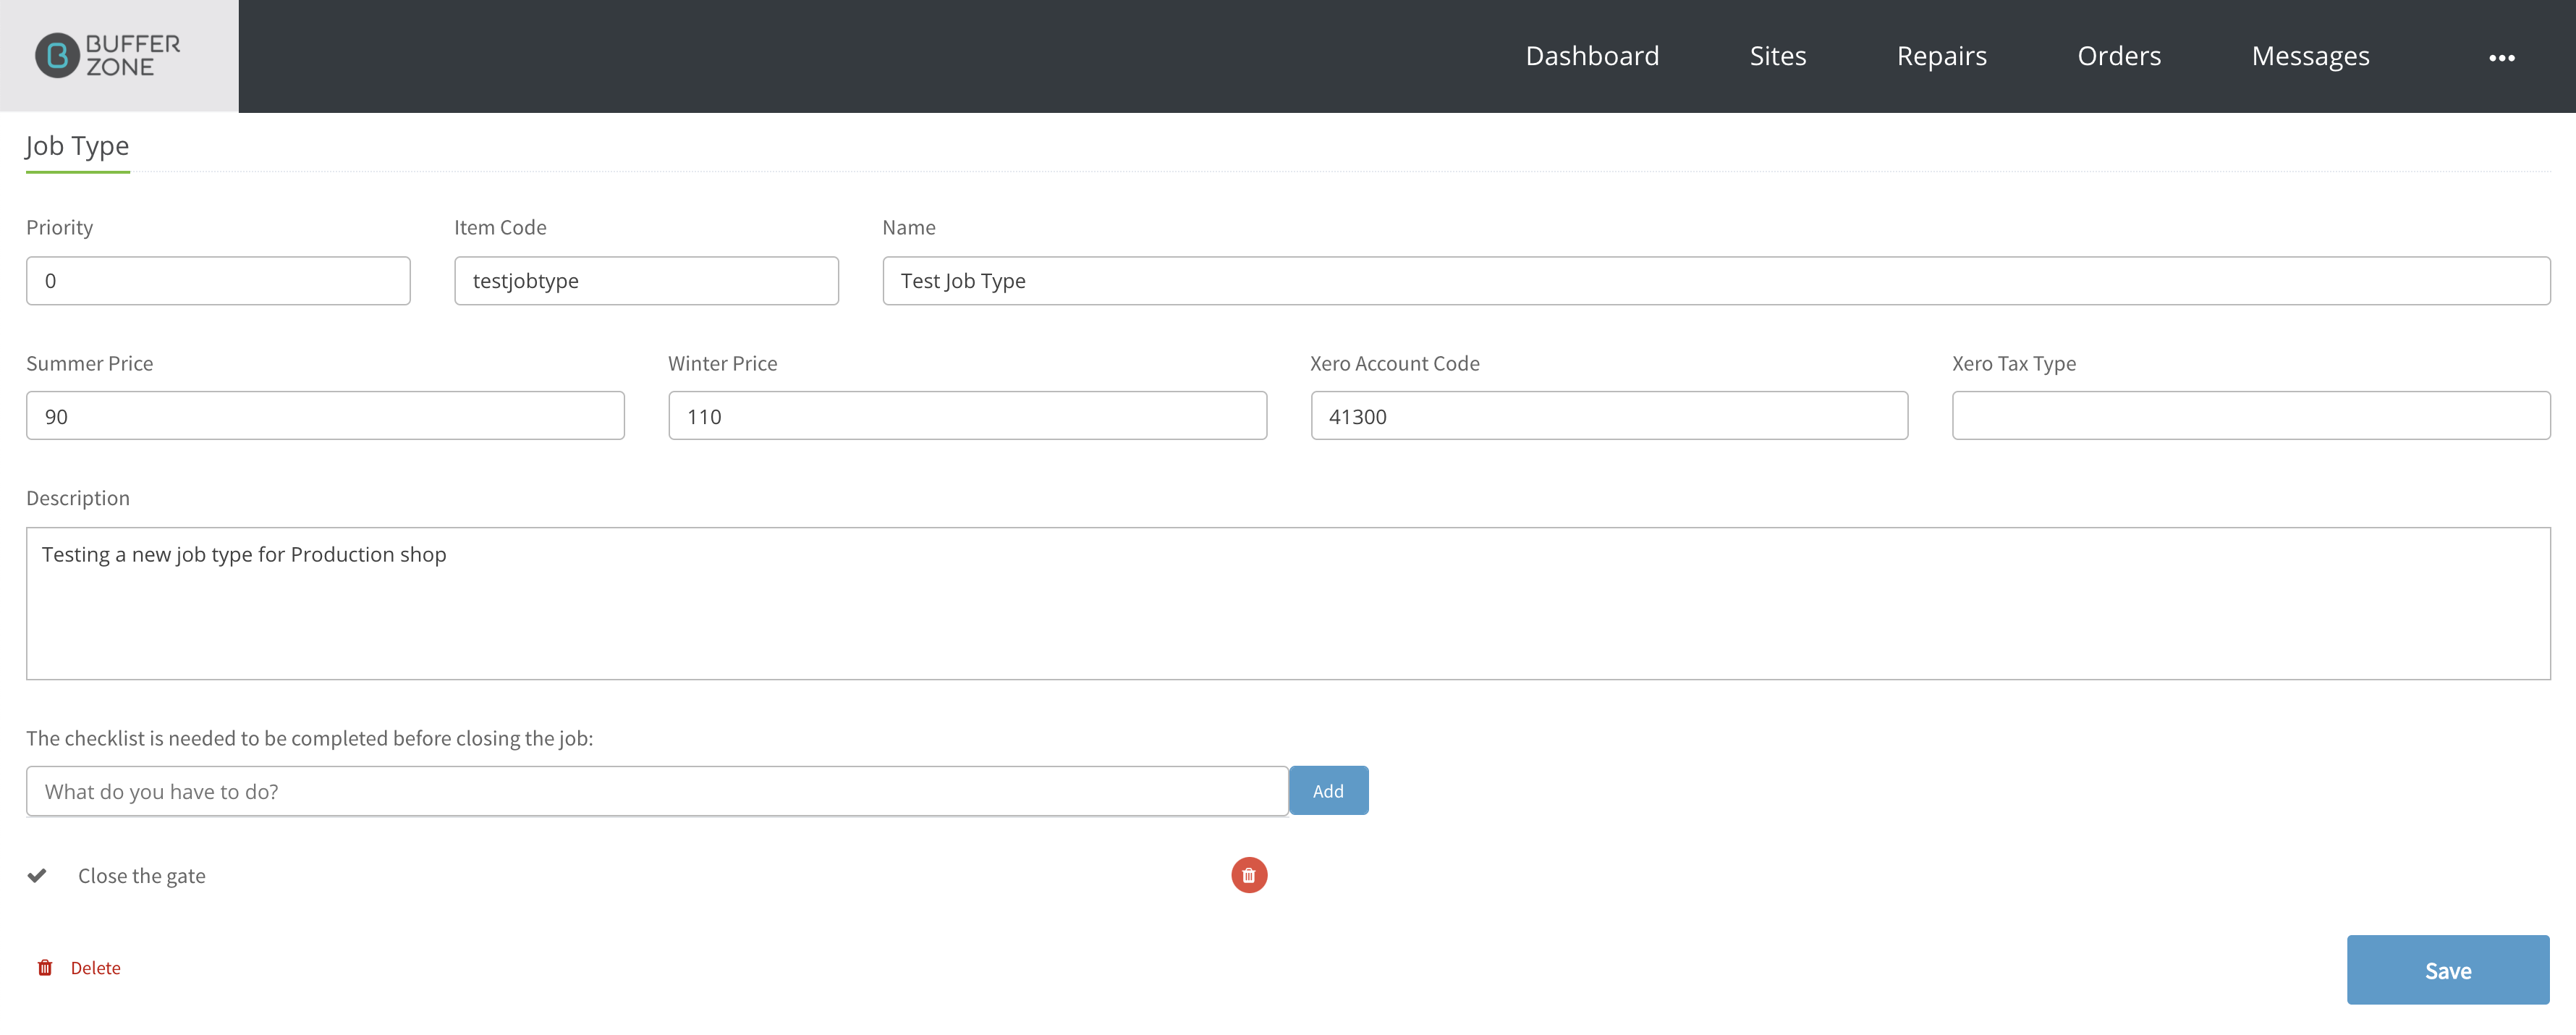
Task: Open the Messages page
Action: pos(2310,56)
